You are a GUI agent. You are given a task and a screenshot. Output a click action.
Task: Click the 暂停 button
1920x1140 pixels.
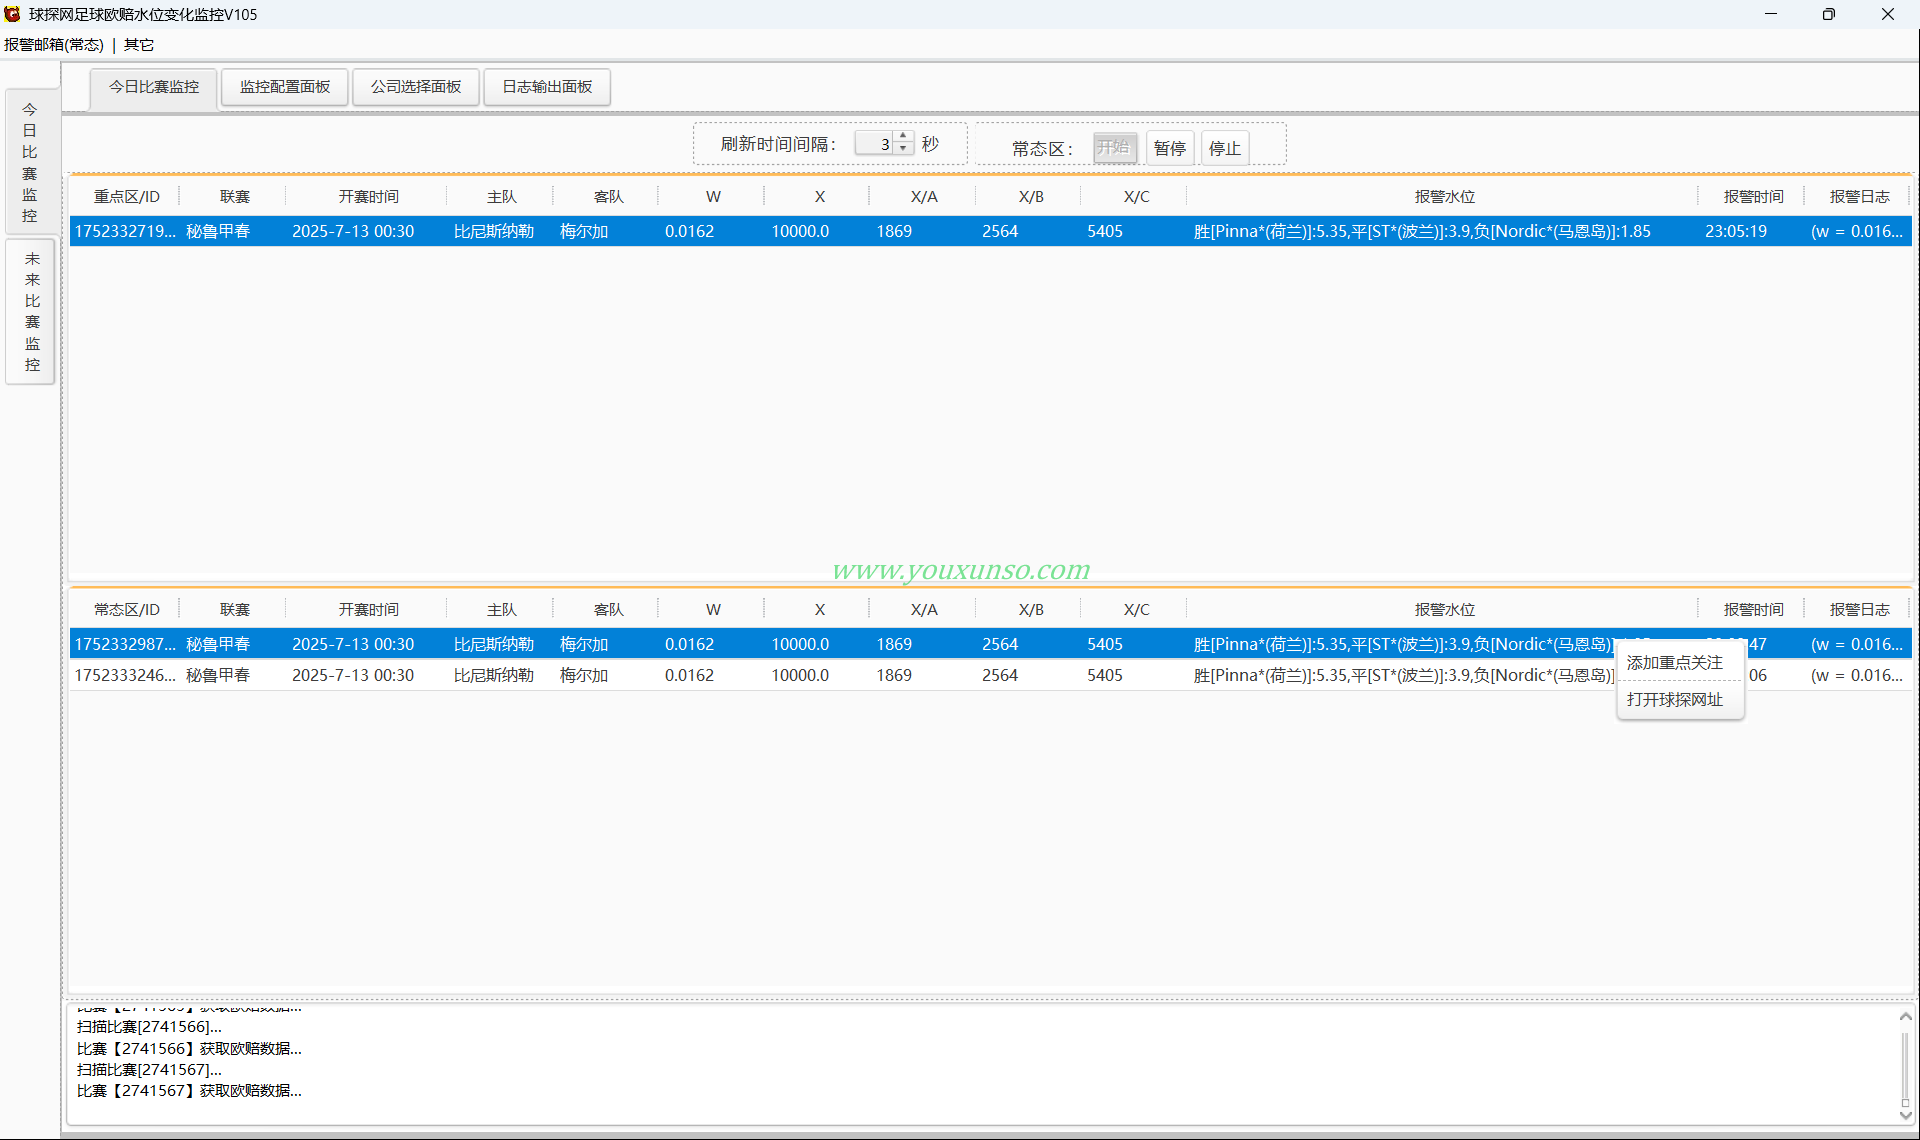(x=1170, y=148)
